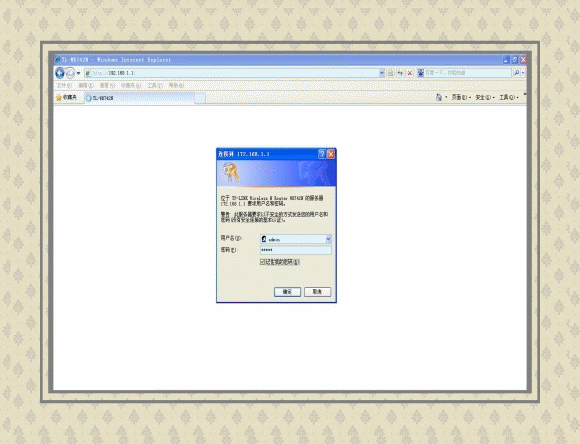
Task: Close the 连接到 login dialog
Action: pos(331,154)
